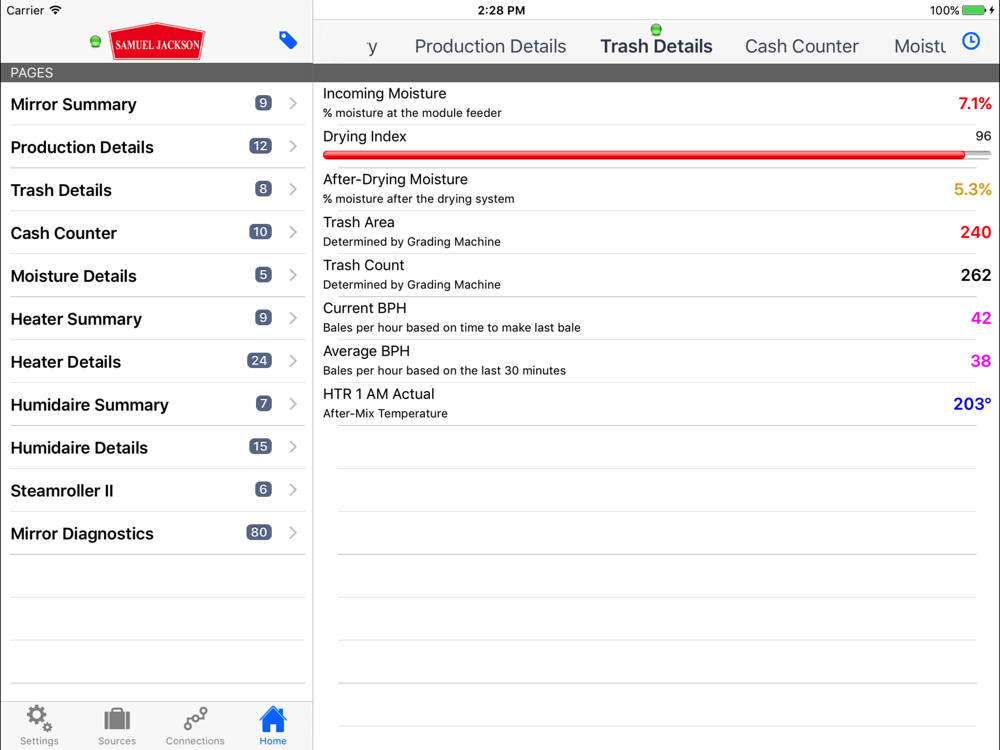
Task: Open Steamroller II page
Action: tap(157, 490)
